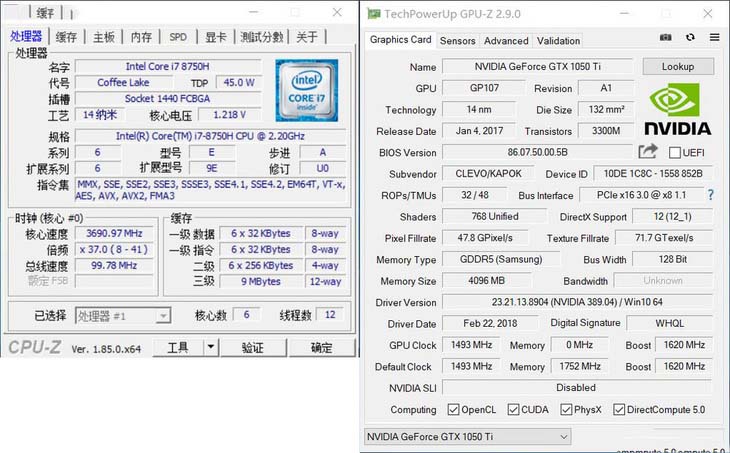Screen dimensions: 730x453
Task: Switch to the SPD tab
Action: click(x=178, y=37)
